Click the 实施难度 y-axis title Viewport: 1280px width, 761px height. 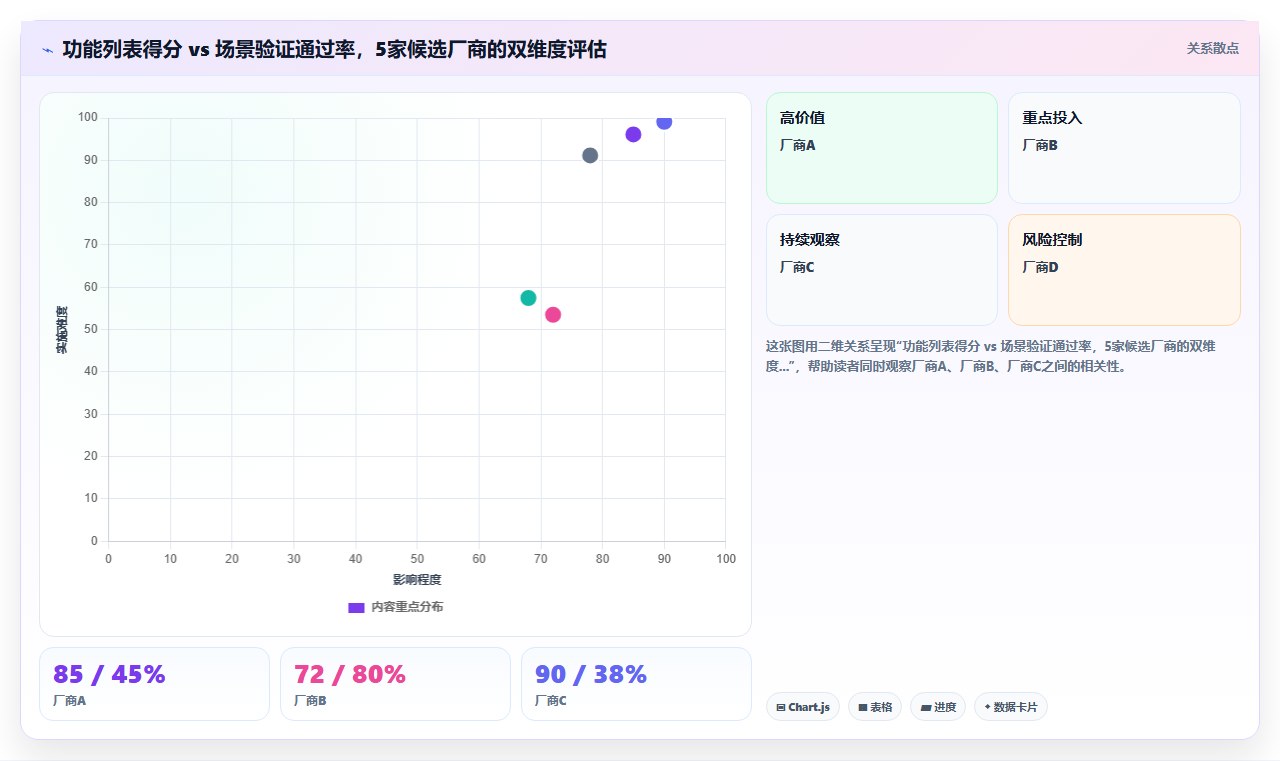[62, 330]
